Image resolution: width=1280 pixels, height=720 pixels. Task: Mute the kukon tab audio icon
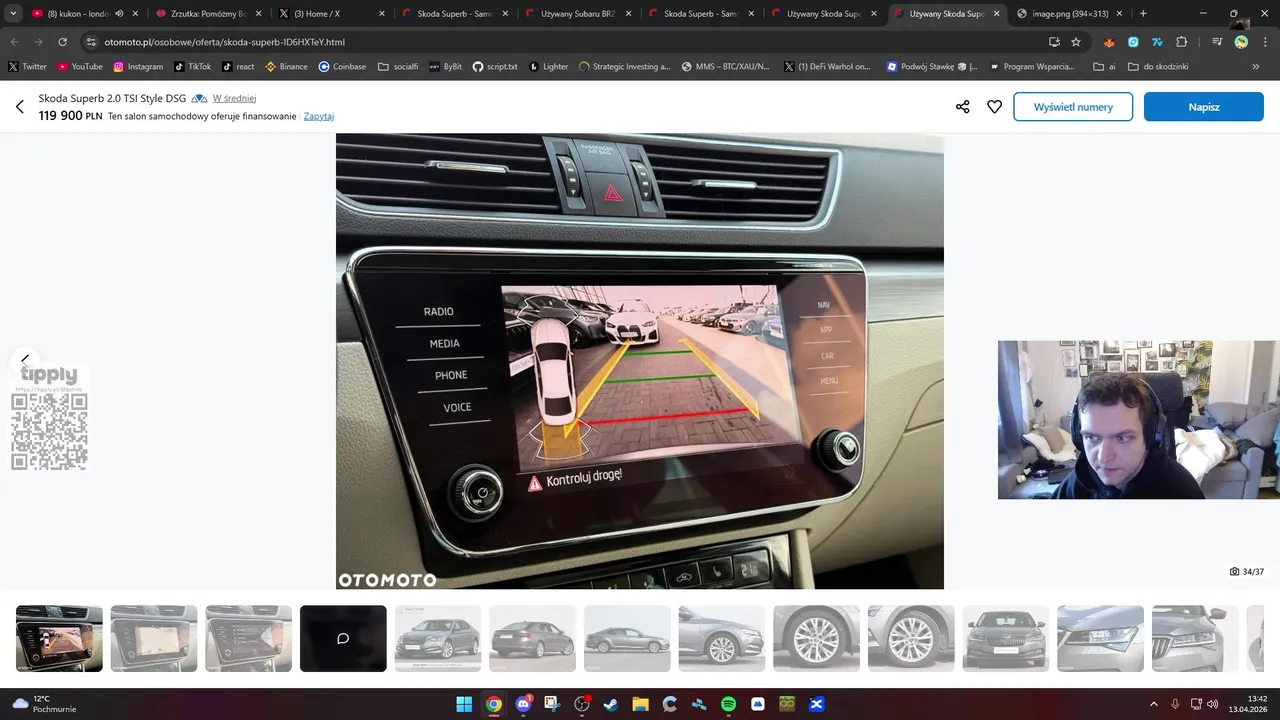click(119, 14)
